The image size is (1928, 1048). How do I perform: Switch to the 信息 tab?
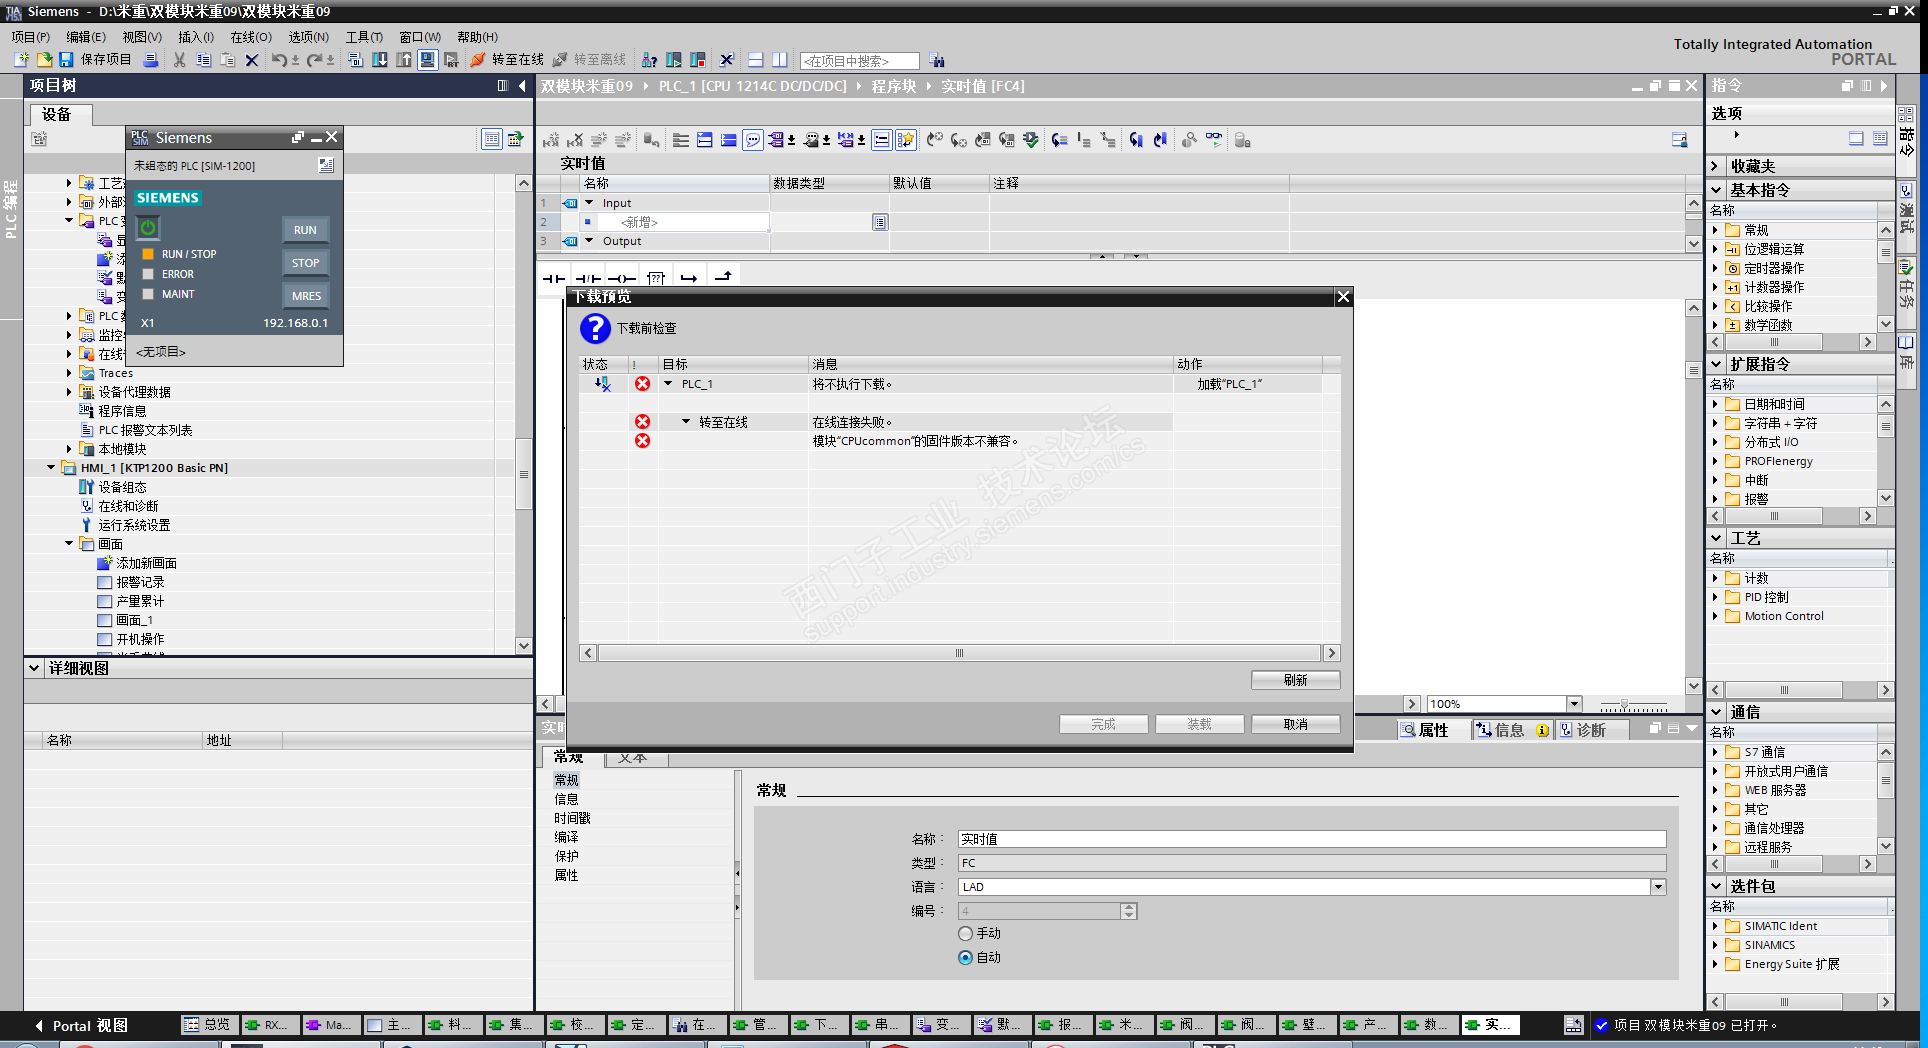[1511, 730]
